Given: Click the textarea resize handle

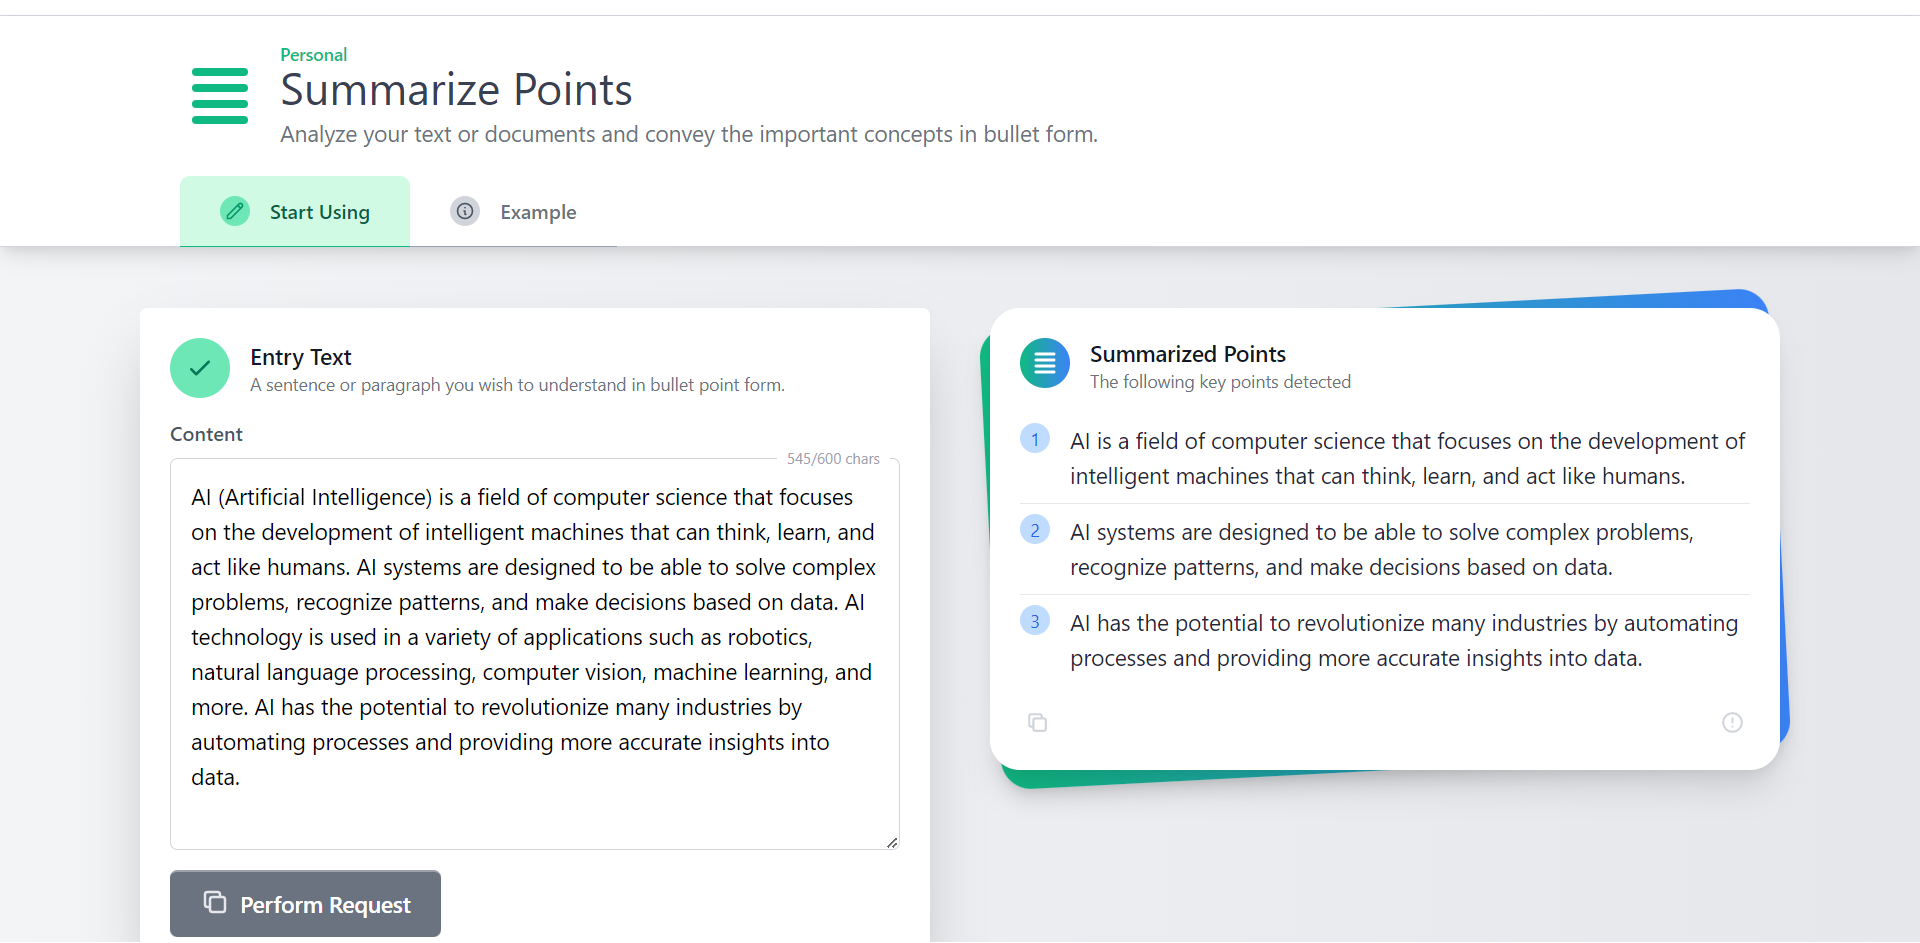Looking at the screenshot, I should (x=892, y=842).
